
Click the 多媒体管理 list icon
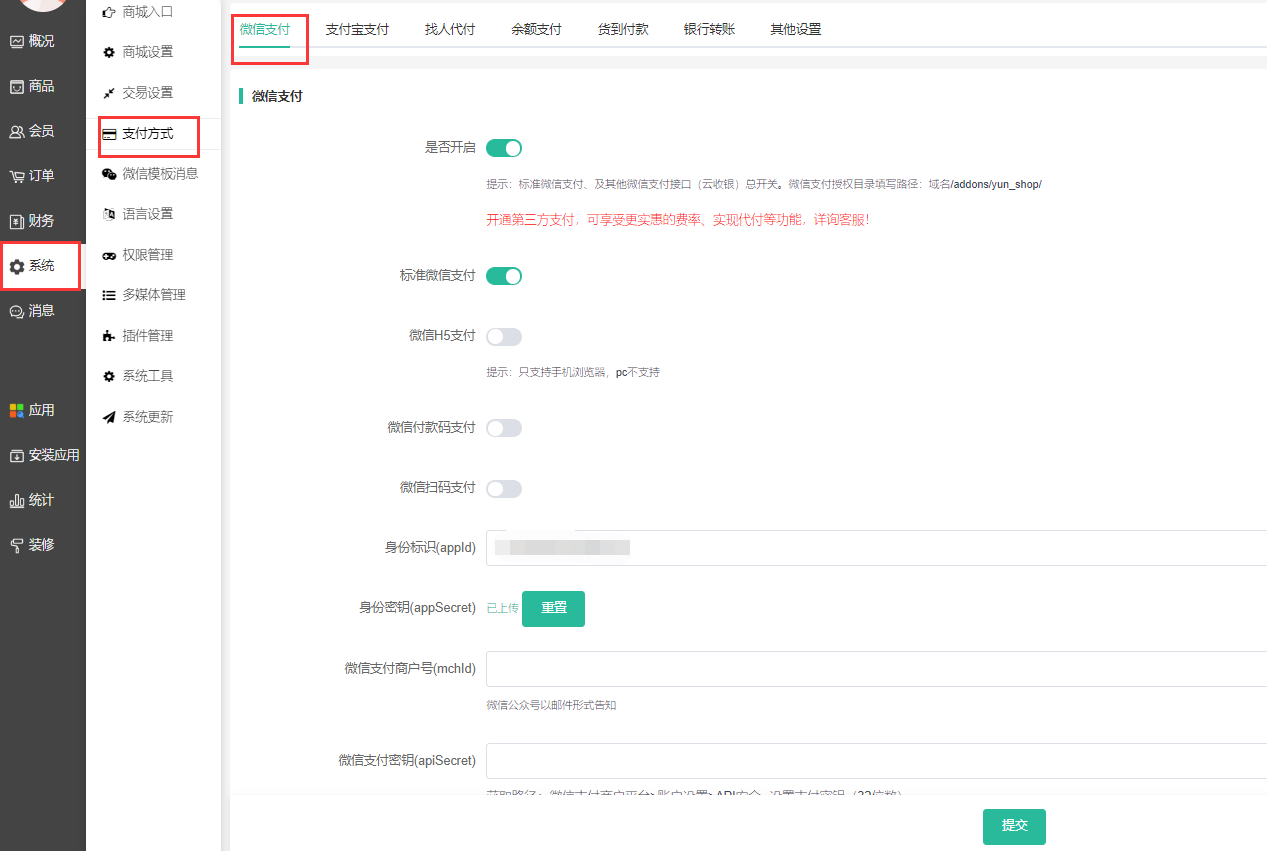[109, 295]
